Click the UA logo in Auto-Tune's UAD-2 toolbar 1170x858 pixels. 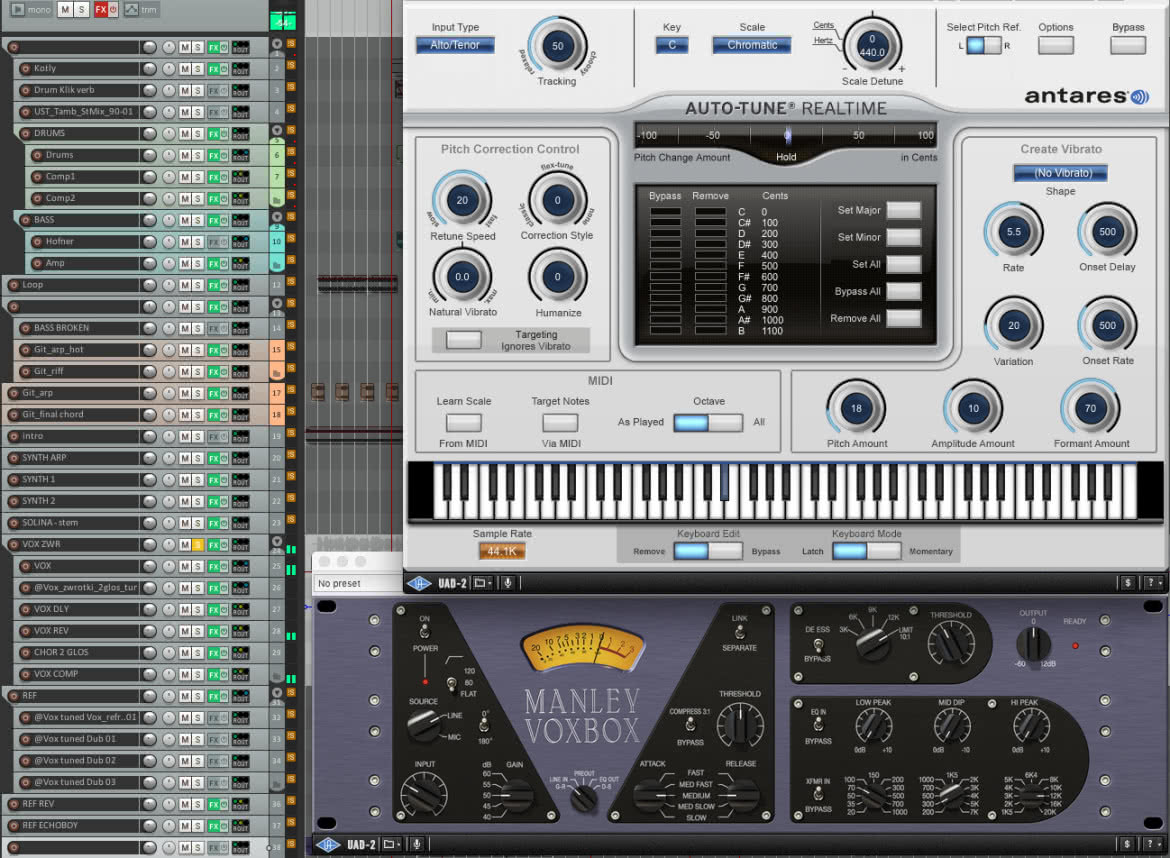(x=419, y=583)
